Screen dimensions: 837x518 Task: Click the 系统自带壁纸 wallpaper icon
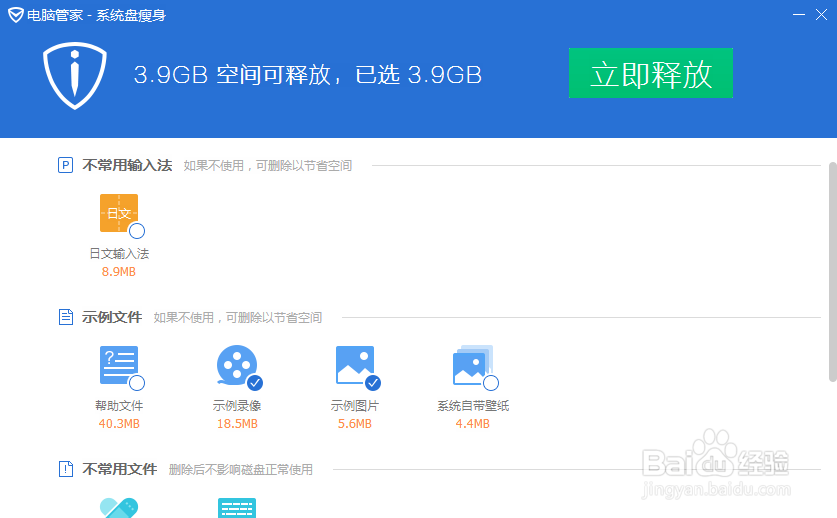point(472,365)
